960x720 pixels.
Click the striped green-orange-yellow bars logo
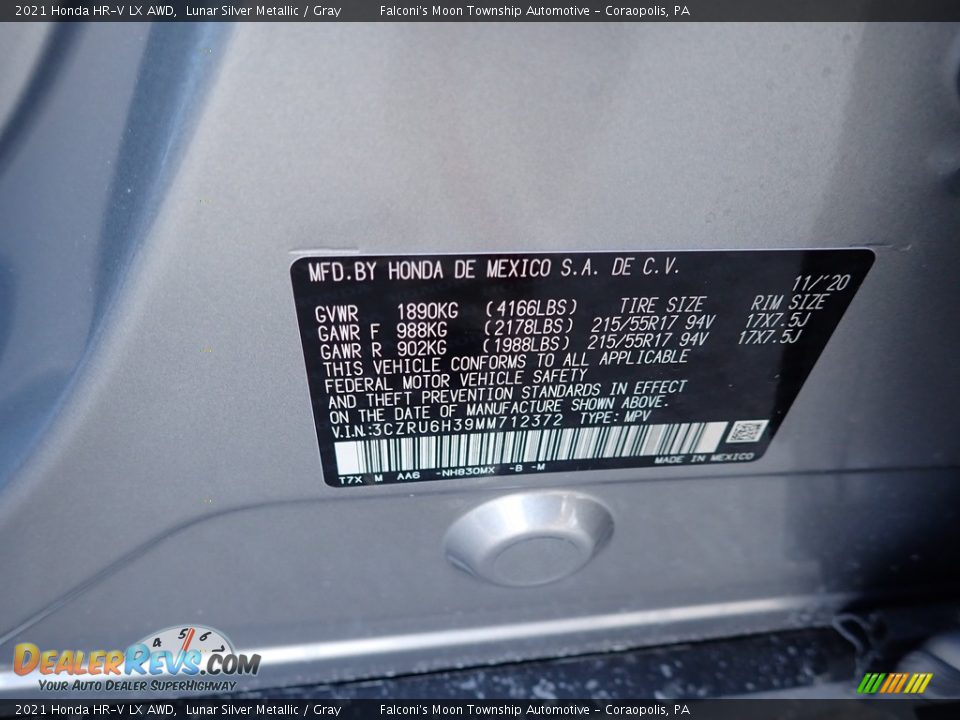coord(894,683)
